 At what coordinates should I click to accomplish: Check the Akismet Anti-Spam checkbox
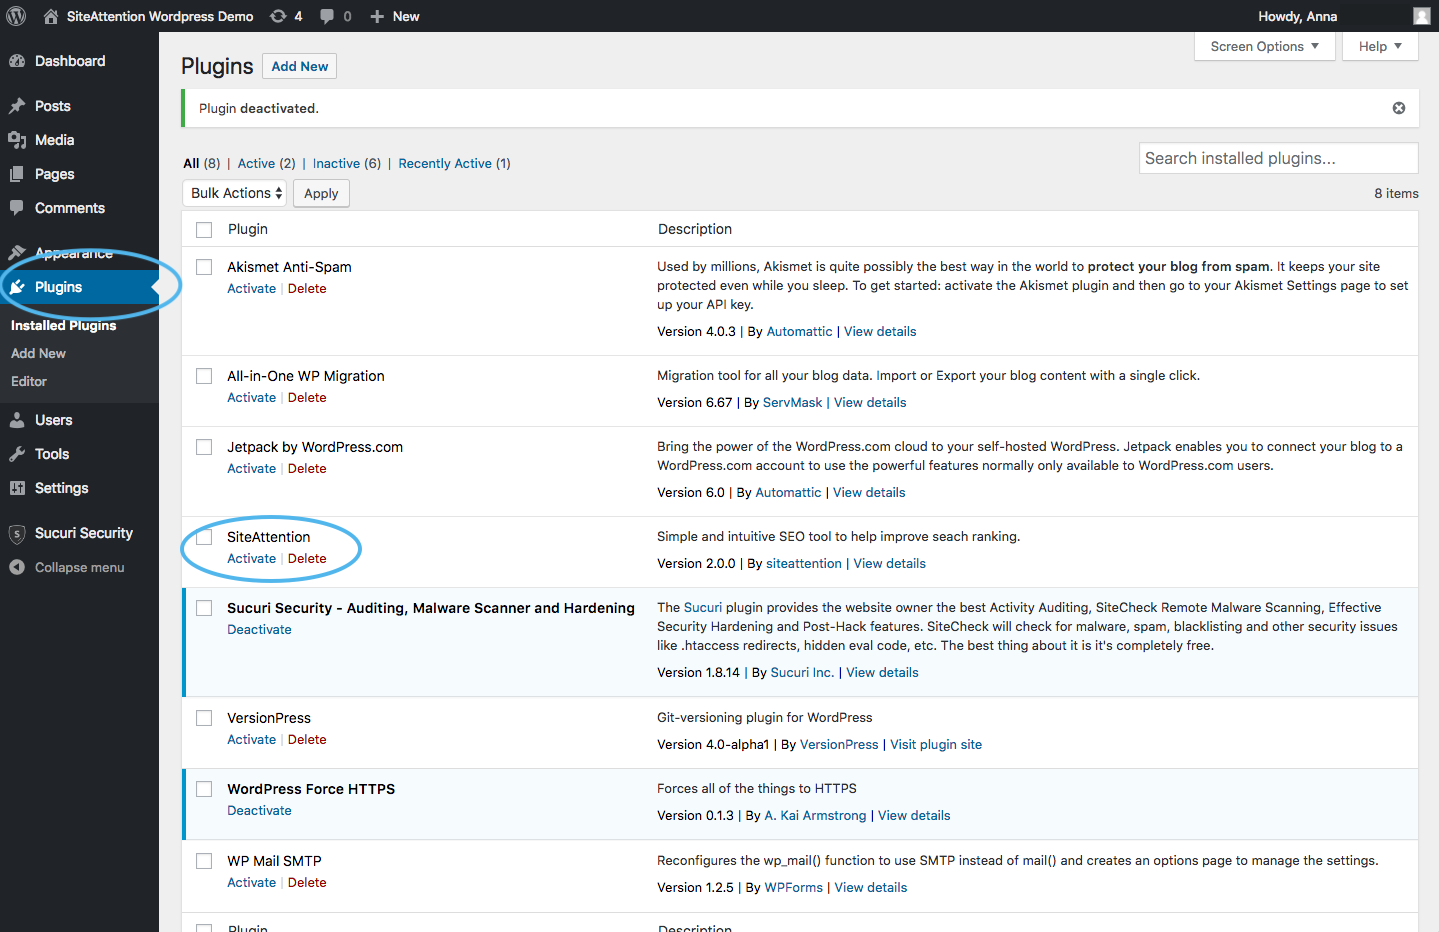[x=204, y=267]
